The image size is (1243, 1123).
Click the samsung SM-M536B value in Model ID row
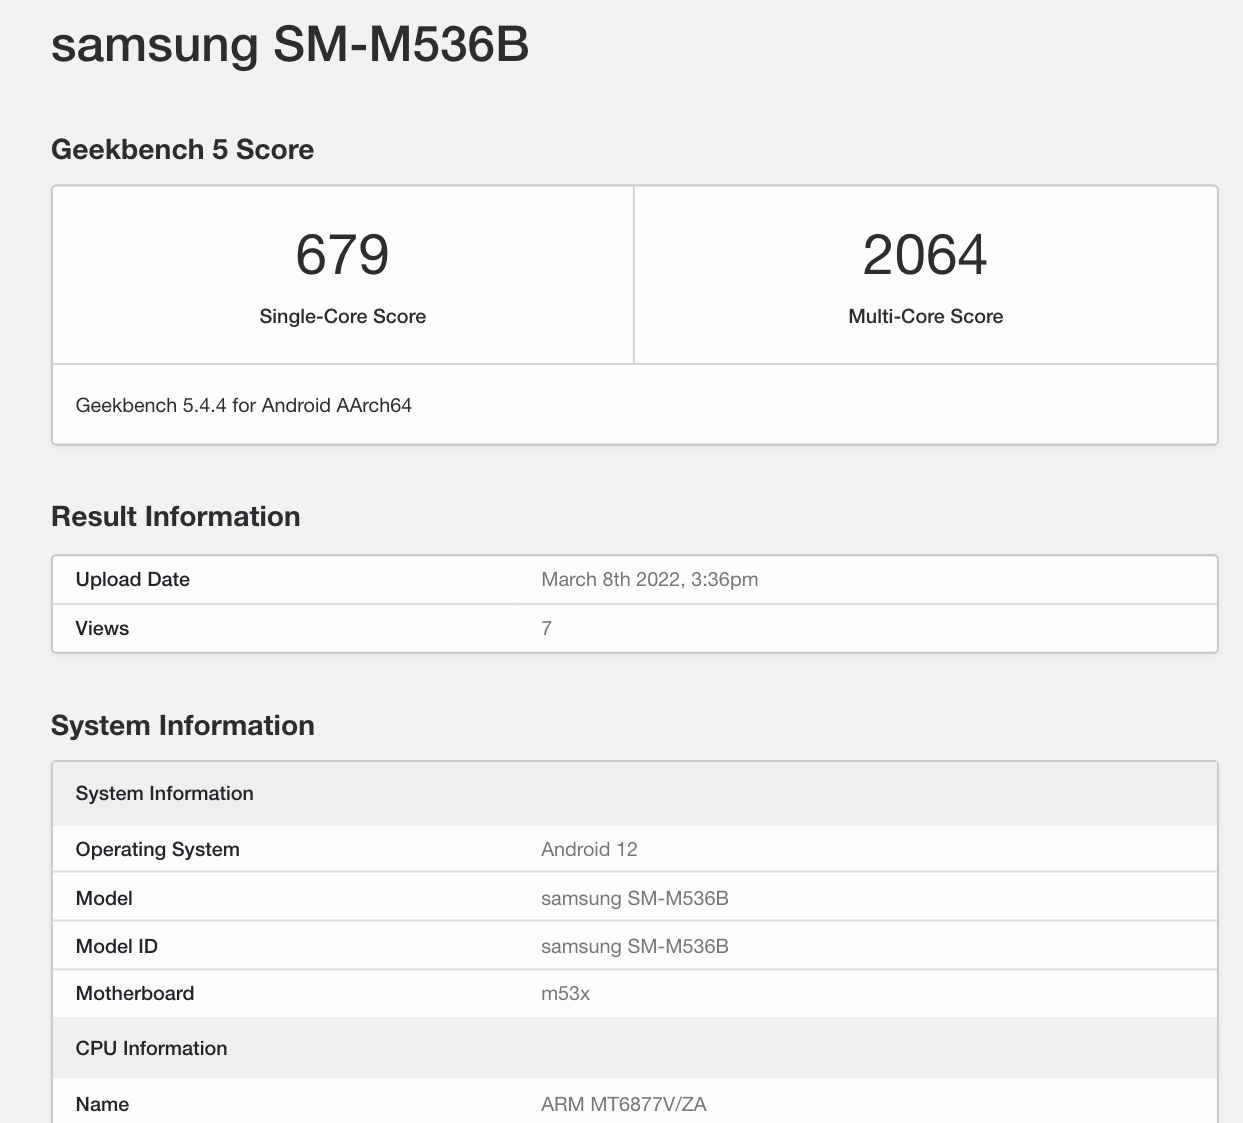tap(634, 947)
